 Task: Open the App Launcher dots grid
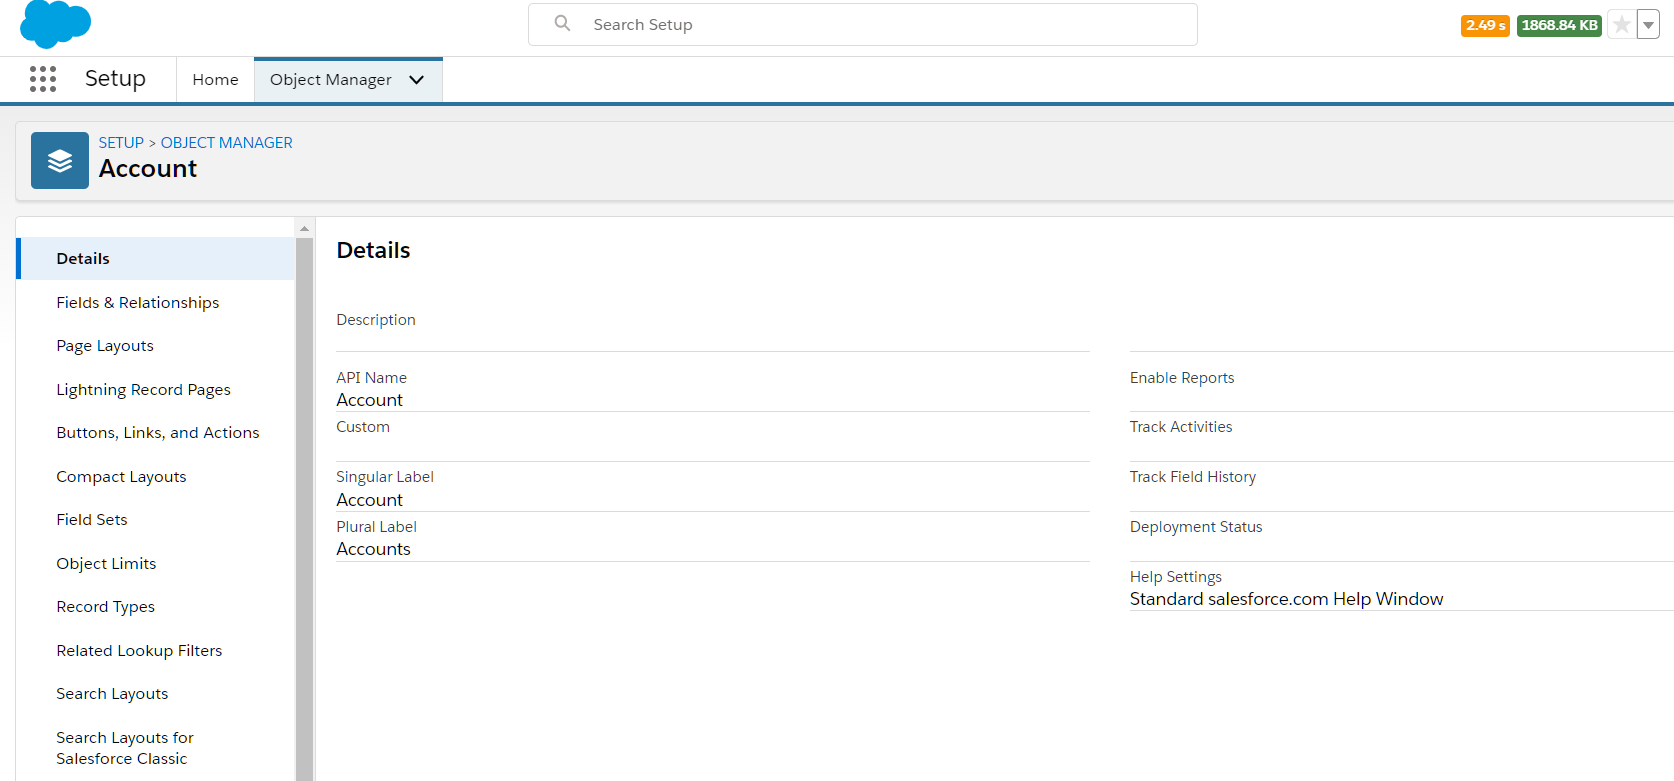43,79
